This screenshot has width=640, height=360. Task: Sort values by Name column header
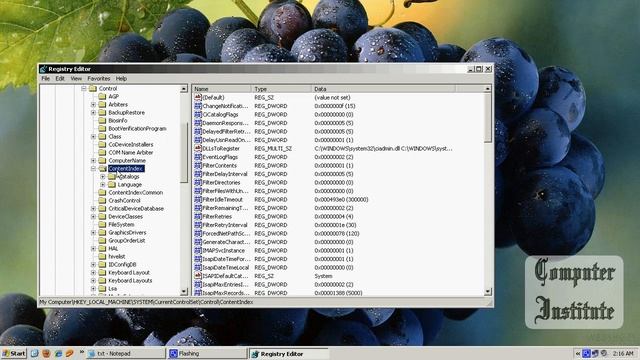pos(222,89)
